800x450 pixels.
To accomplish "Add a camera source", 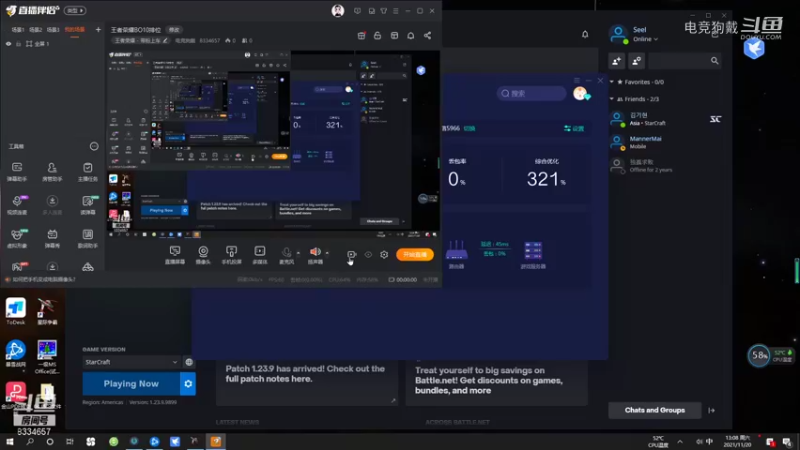I will click(x=203, y=255).
